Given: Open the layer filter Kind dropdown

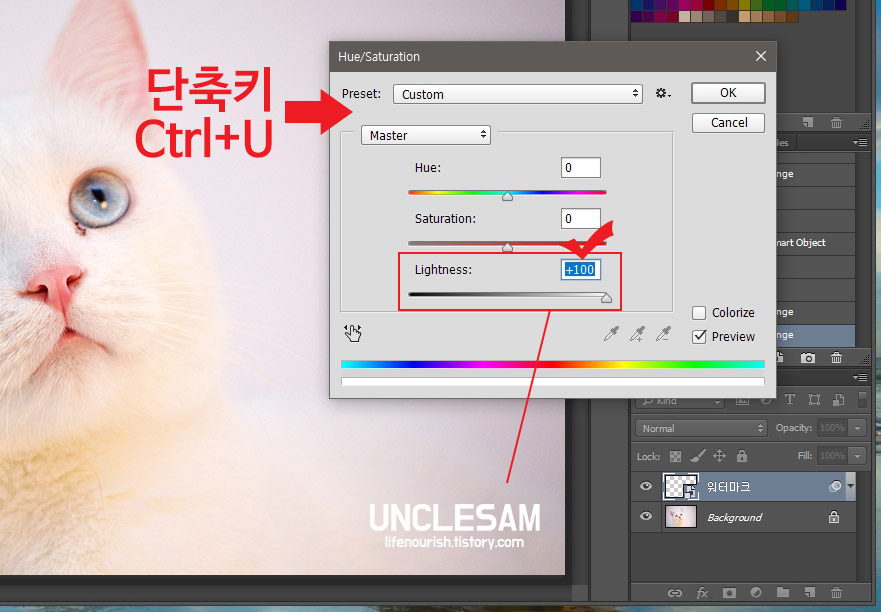Looking at the screenshot, I should coord(679,401).
